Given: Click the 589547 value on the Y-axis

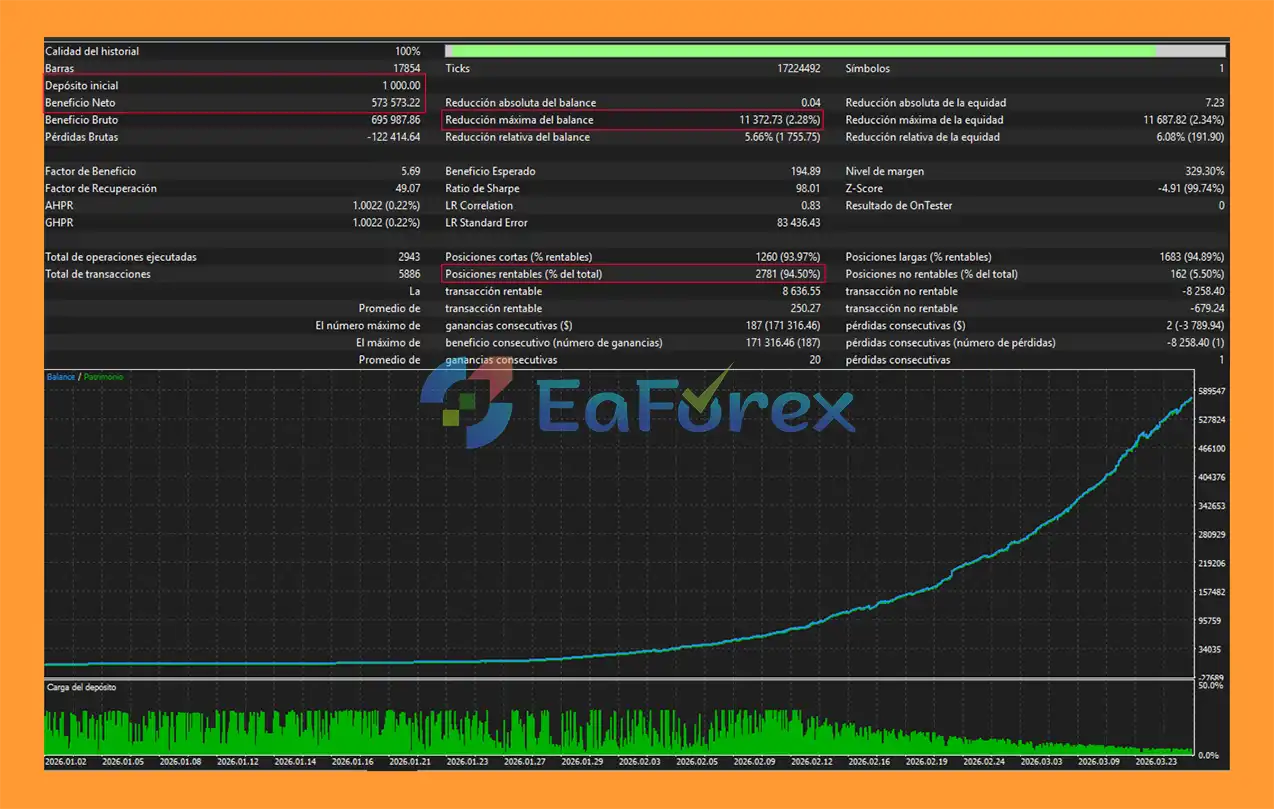Looking at the screenshot, I should (1210, 392).
